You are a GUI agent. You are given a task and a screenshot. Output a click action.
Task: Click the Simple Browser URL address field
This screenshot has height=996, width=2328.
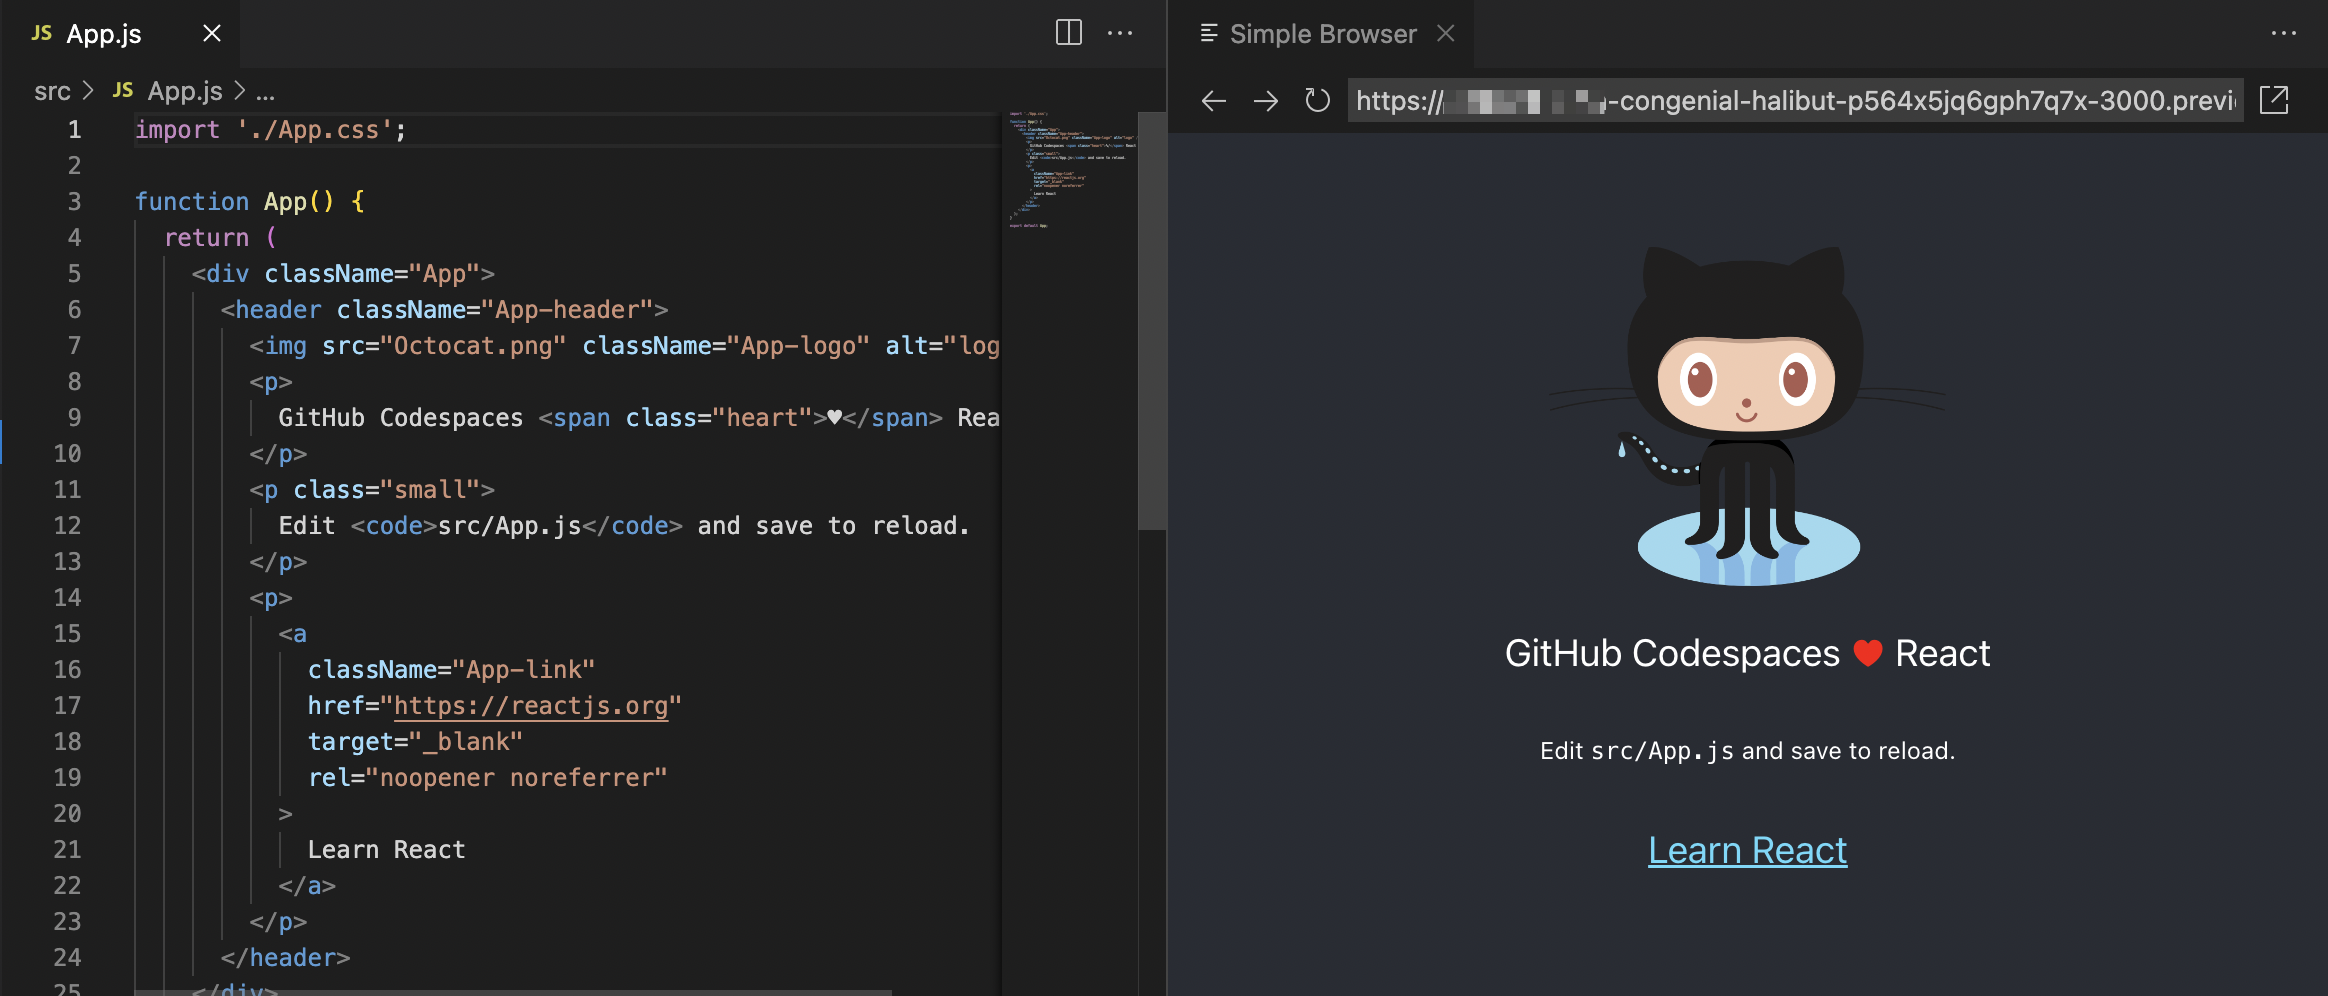[x=1794, y=101]
